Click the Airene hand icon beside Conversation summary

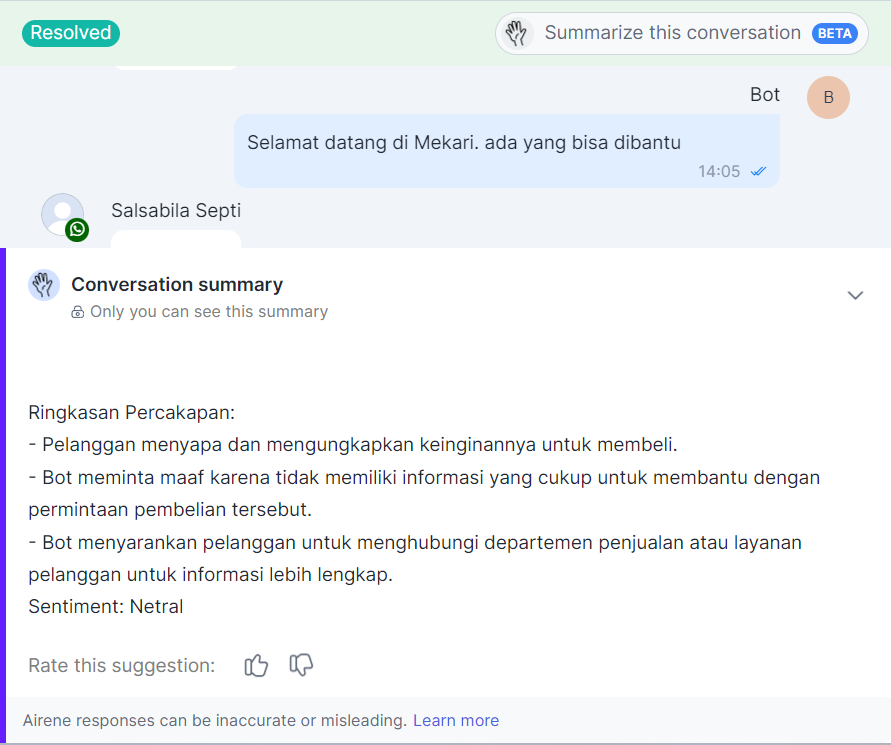pyautogui.click(x=44, y=285)
